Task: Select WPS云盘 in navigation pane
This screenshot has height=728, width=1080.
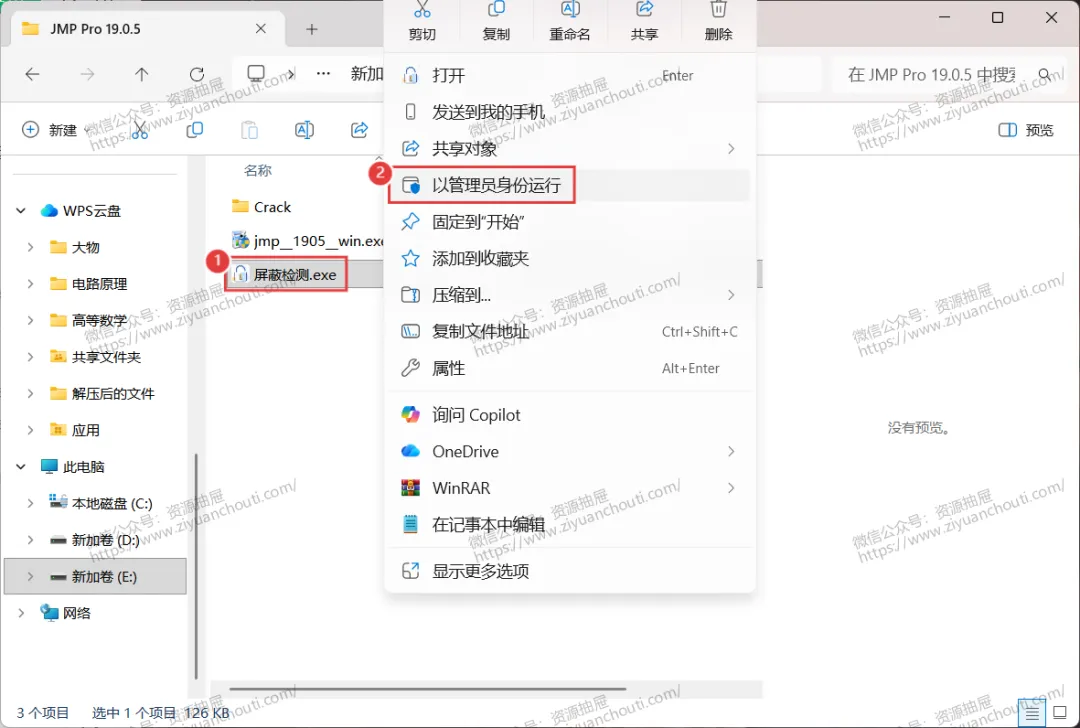Action: pos(81,211)
